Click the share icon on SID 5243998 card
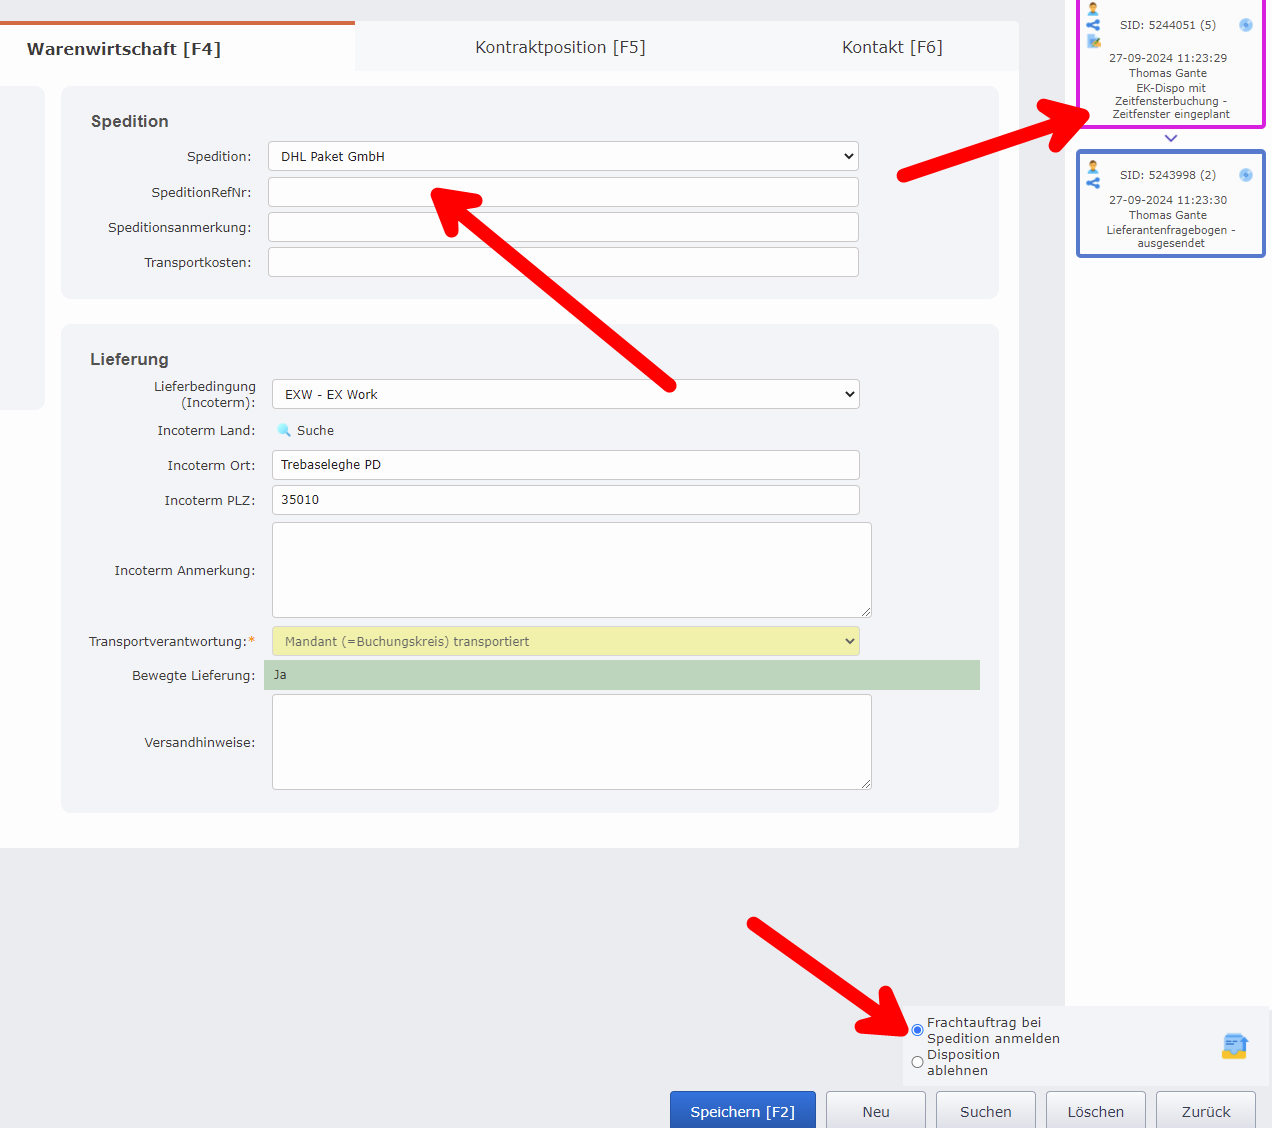 coord(1093,183)
